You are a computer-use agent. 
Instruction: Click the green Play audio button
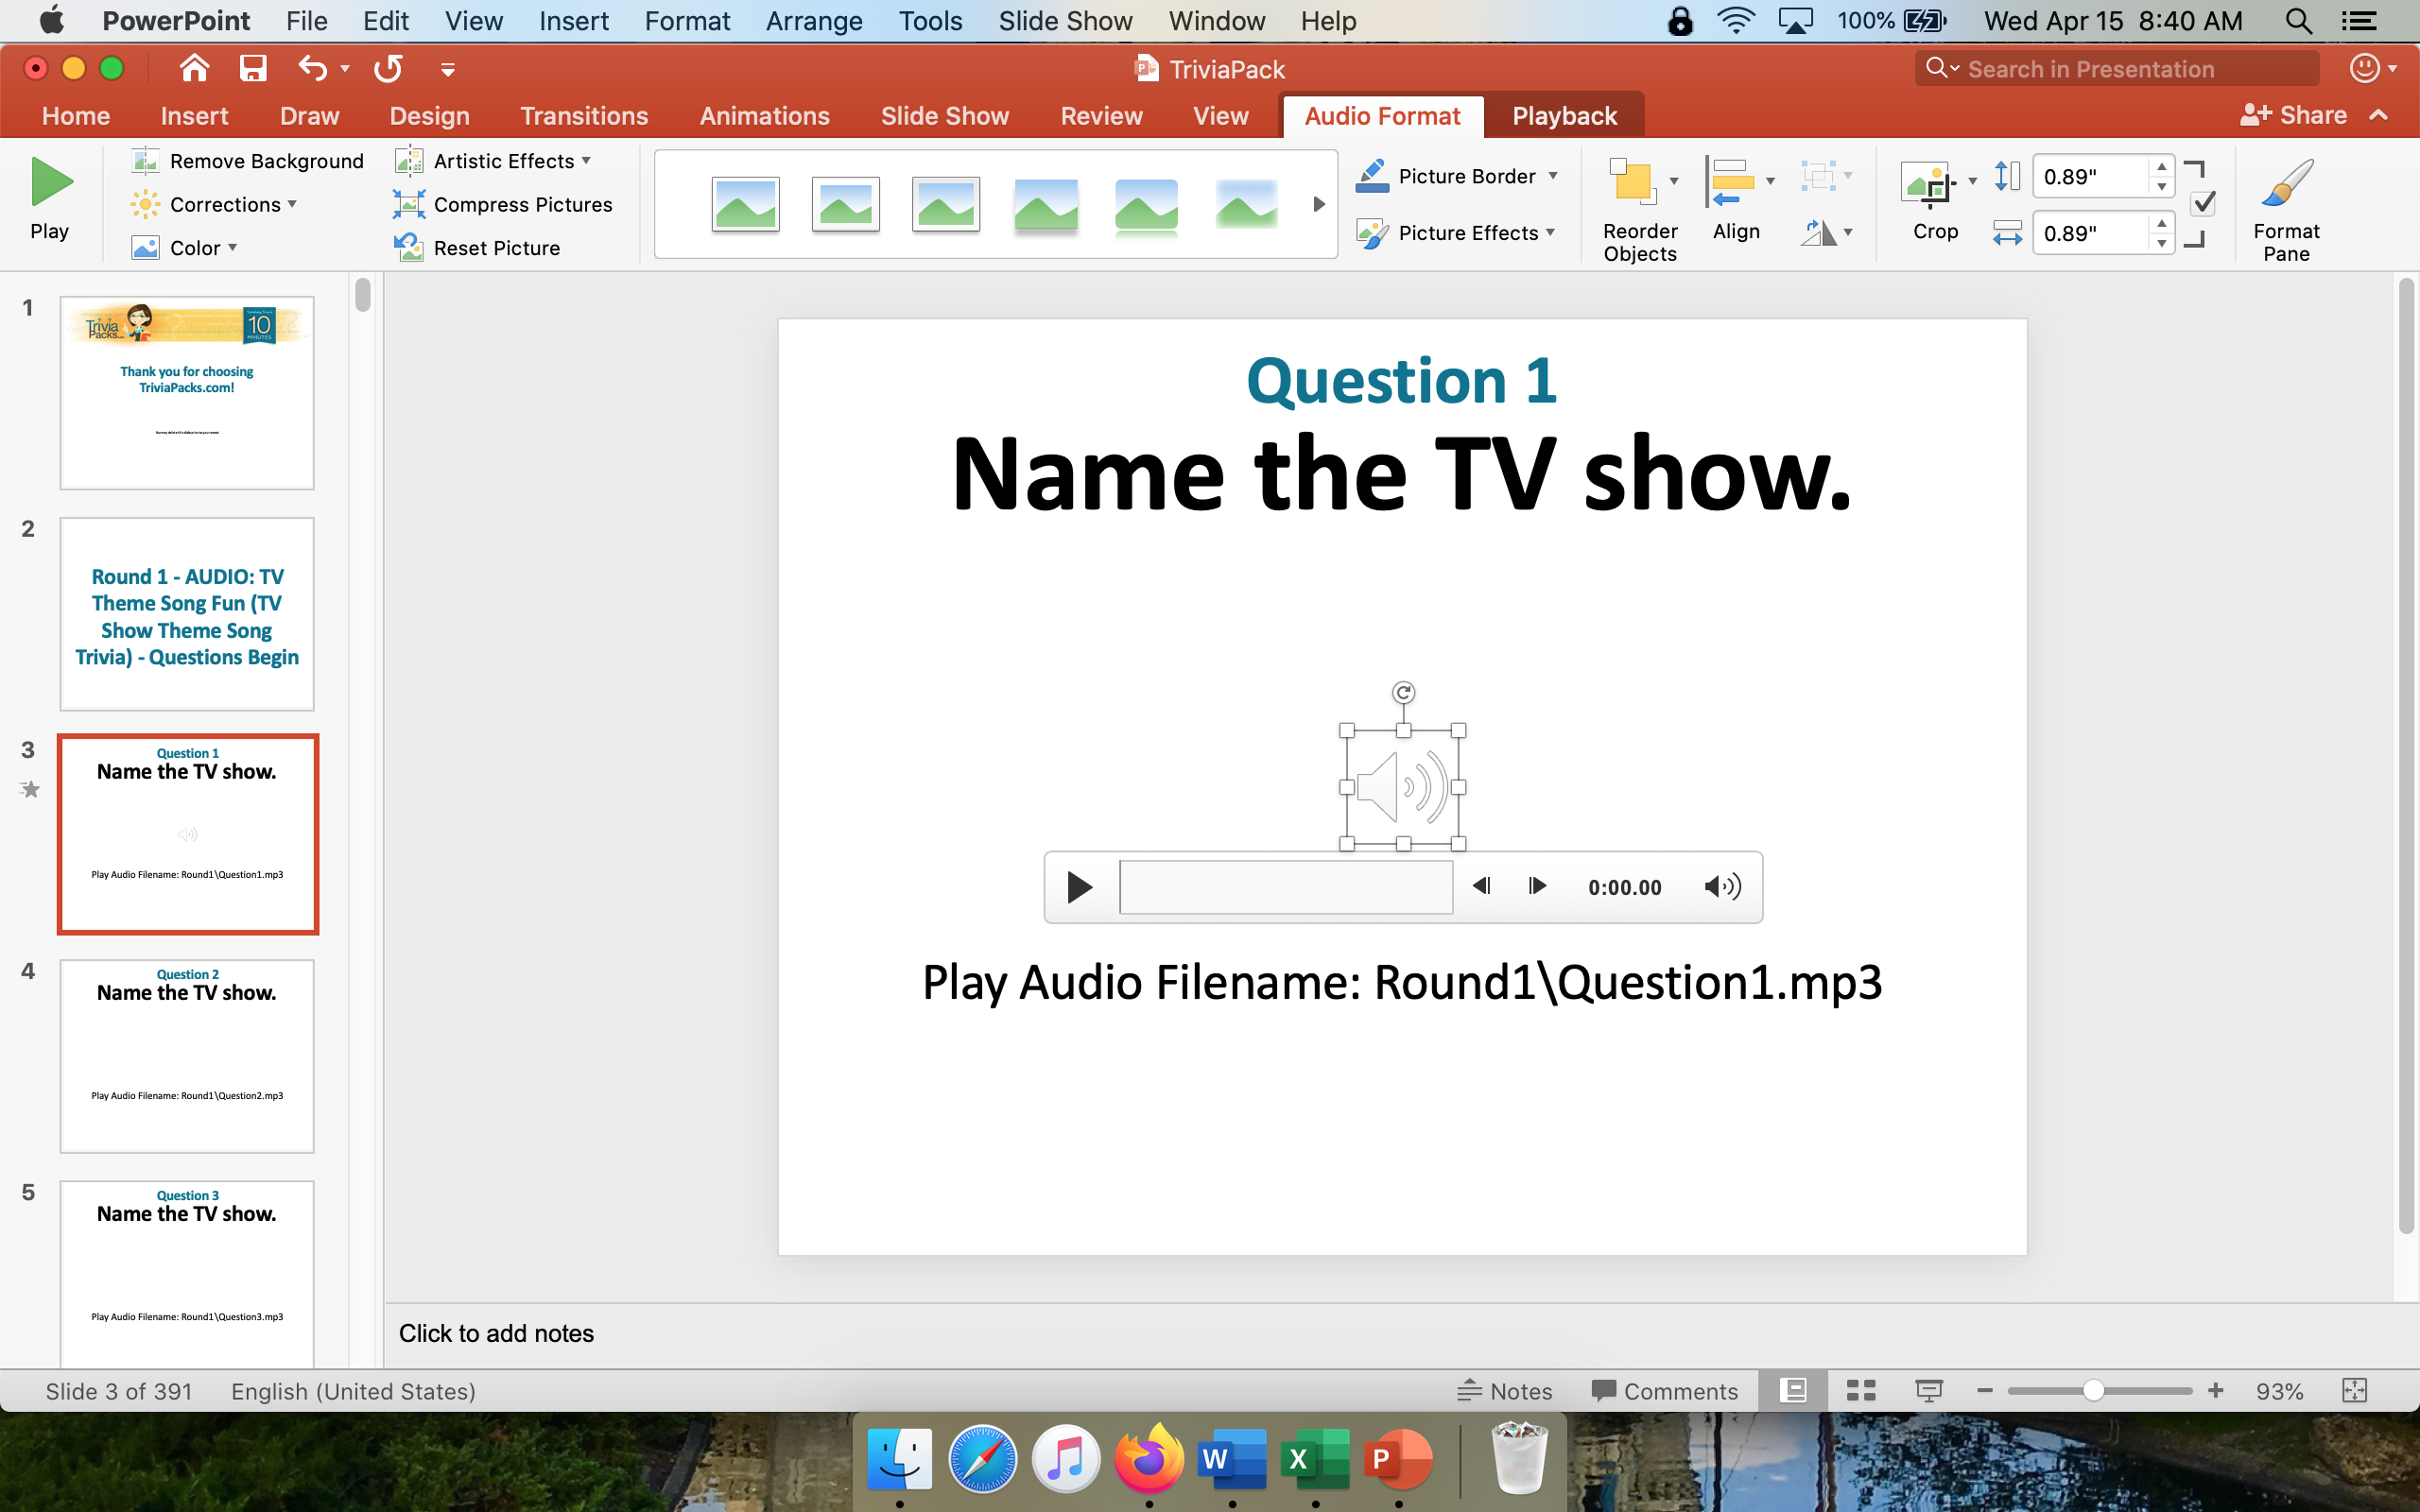(x=50, y=183)
